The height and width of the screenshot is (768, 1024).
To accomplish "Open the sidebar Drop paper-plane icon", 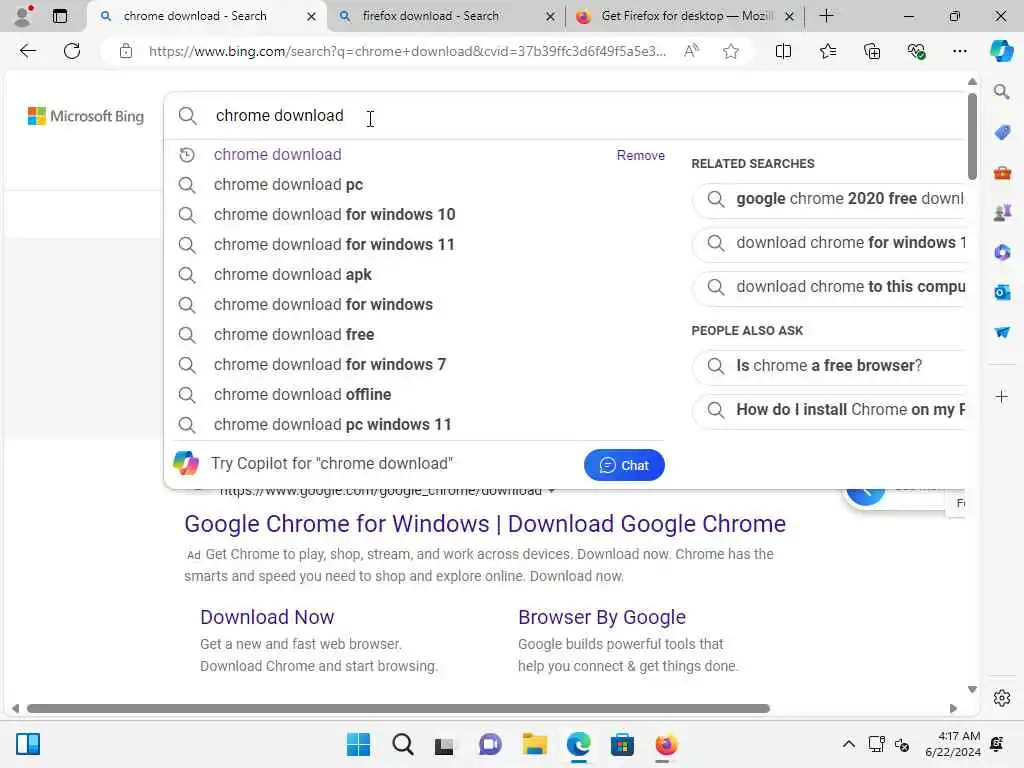I will point(1002,332).
